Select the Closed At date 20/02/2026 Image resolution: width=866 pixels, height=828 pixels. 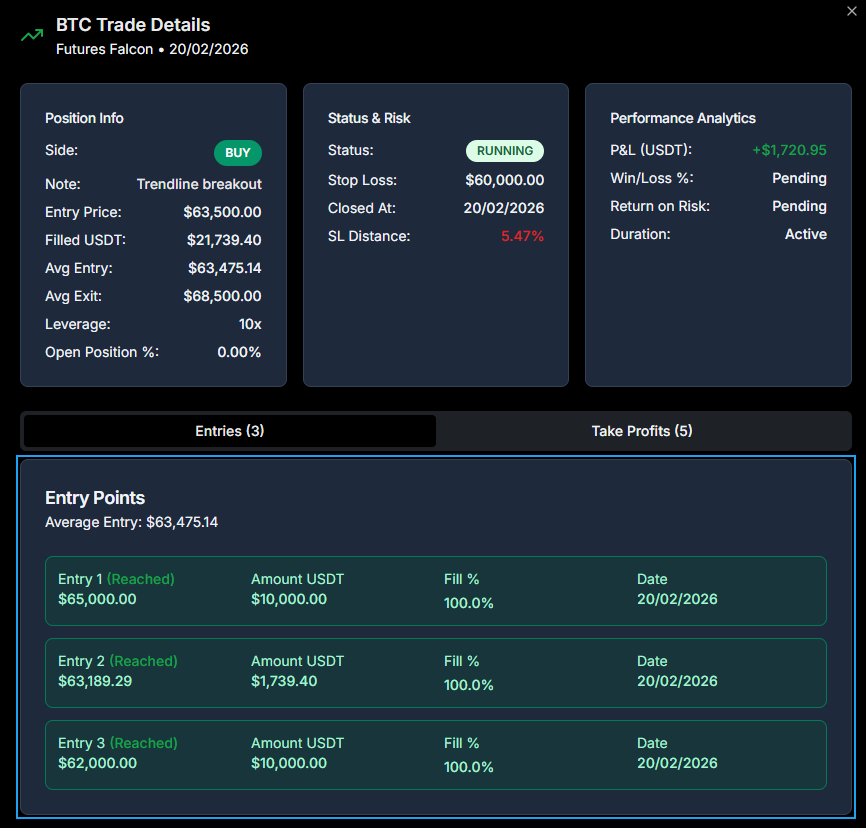point(506,207)
